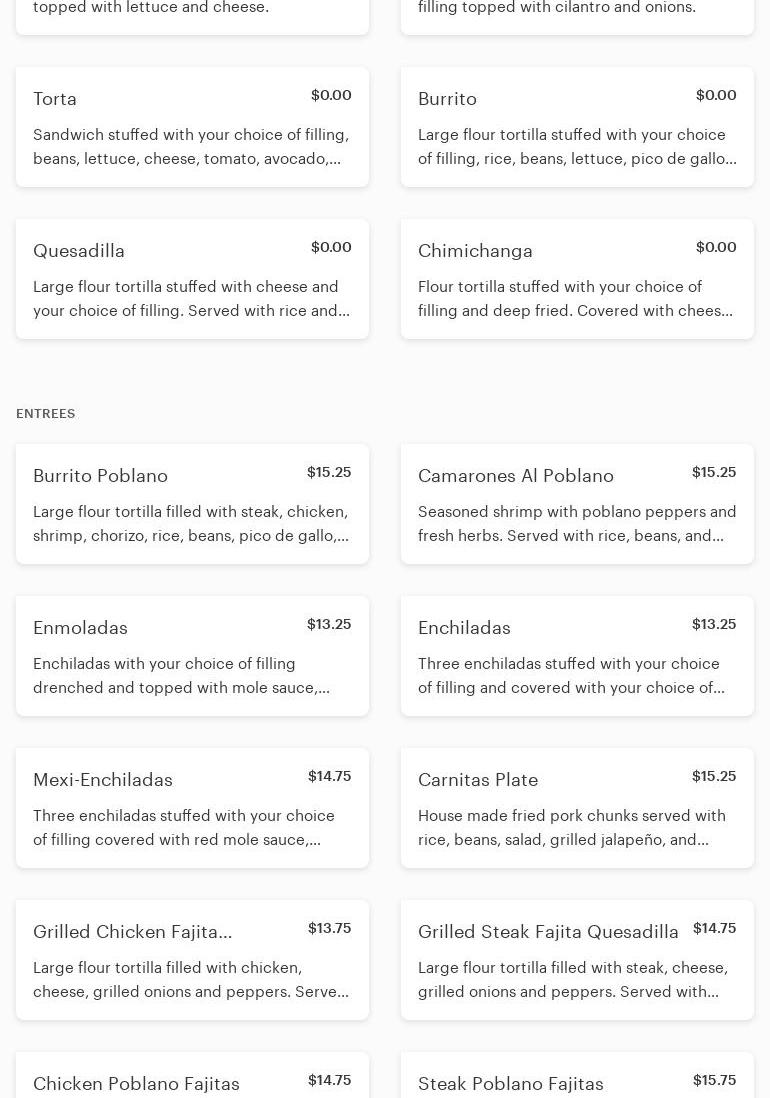Click the $13.75 Grilled Chicken Fajita price
Image resolution: width=770 pixels, height=1098 pixels.
330,928
